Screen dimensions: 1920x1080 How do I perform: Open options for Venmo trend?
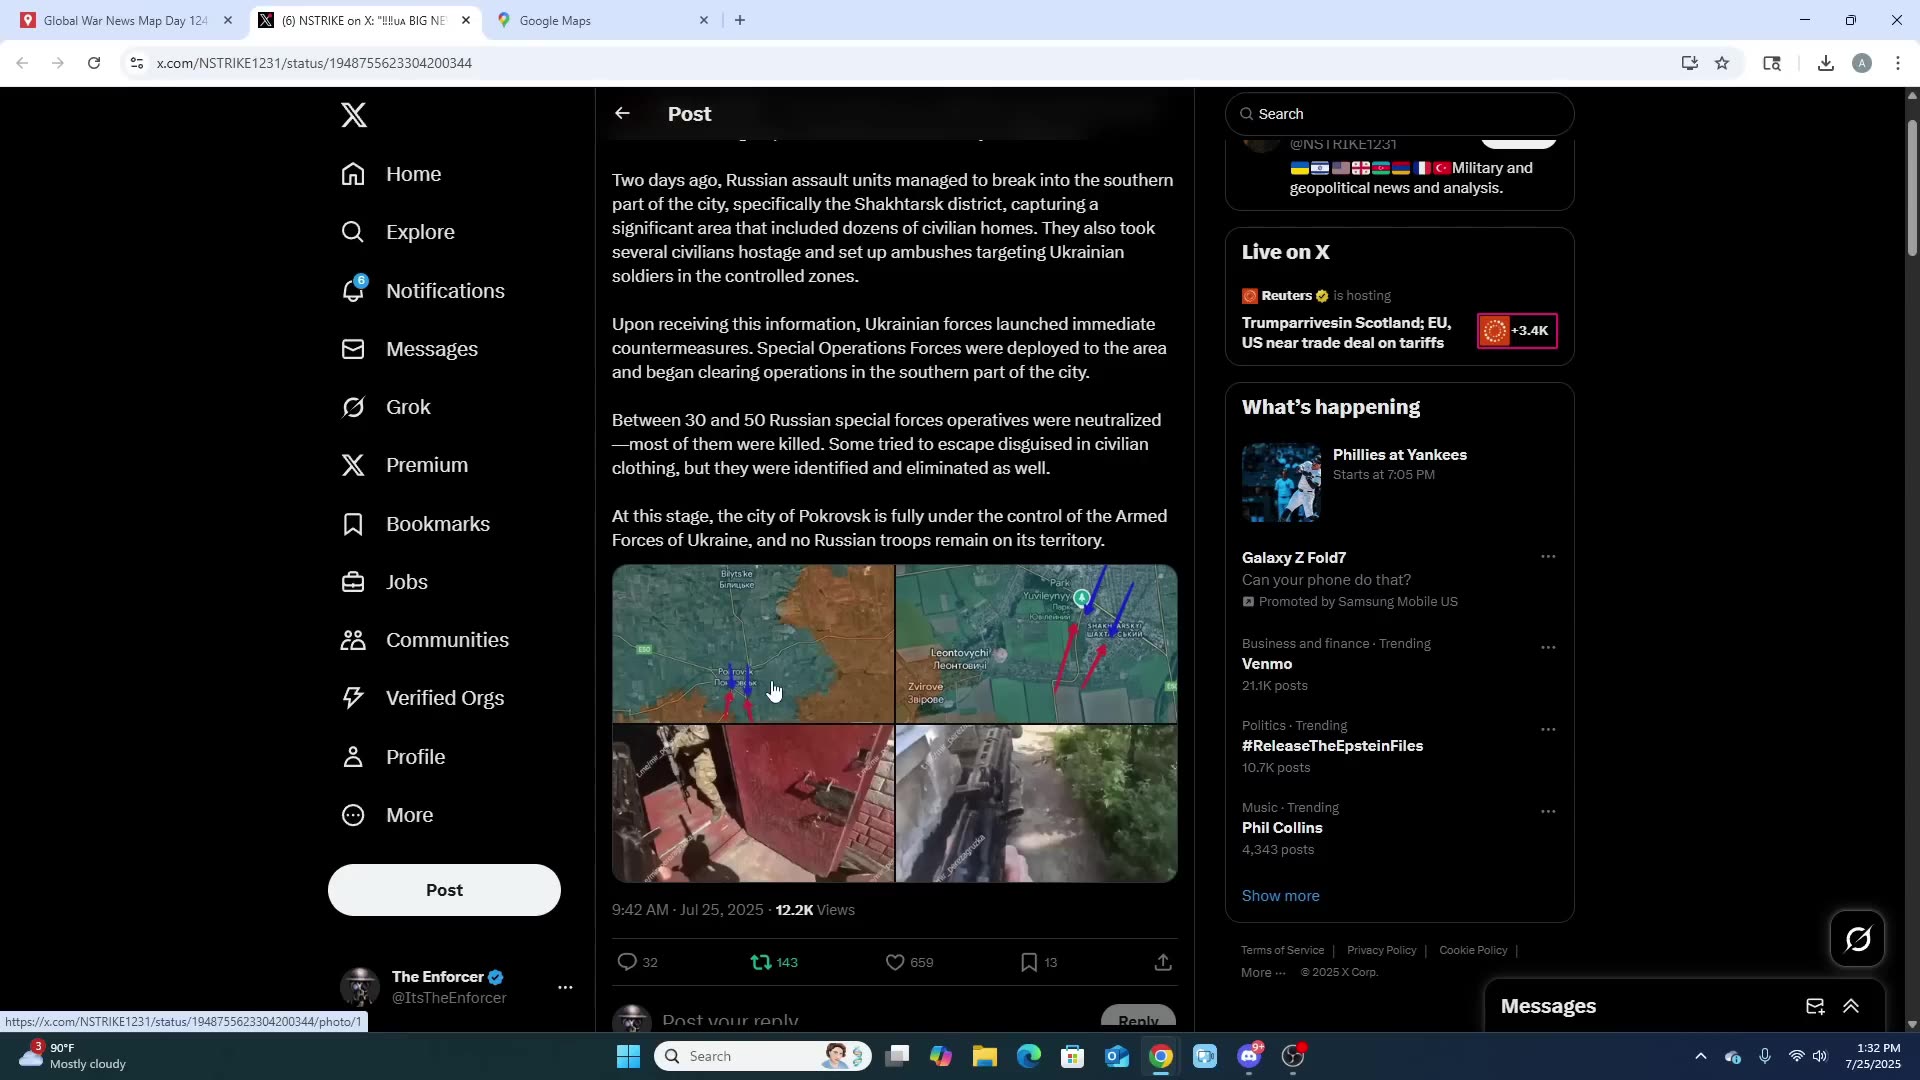[1548, 648]
